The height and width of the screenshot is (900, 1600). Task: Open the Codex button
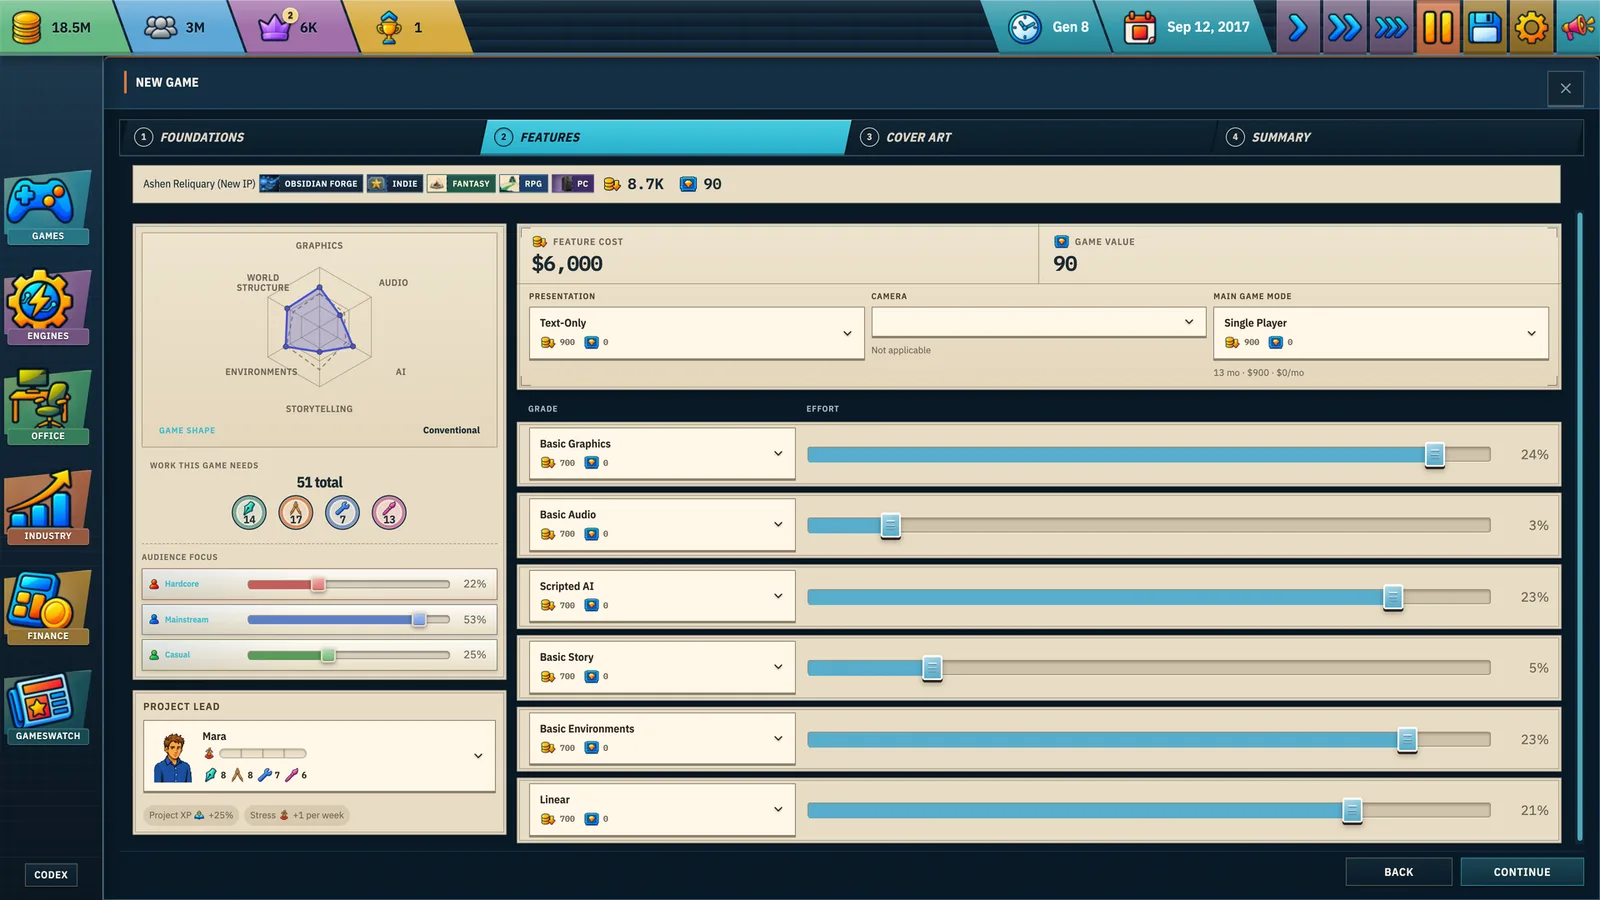coord(51,875)
